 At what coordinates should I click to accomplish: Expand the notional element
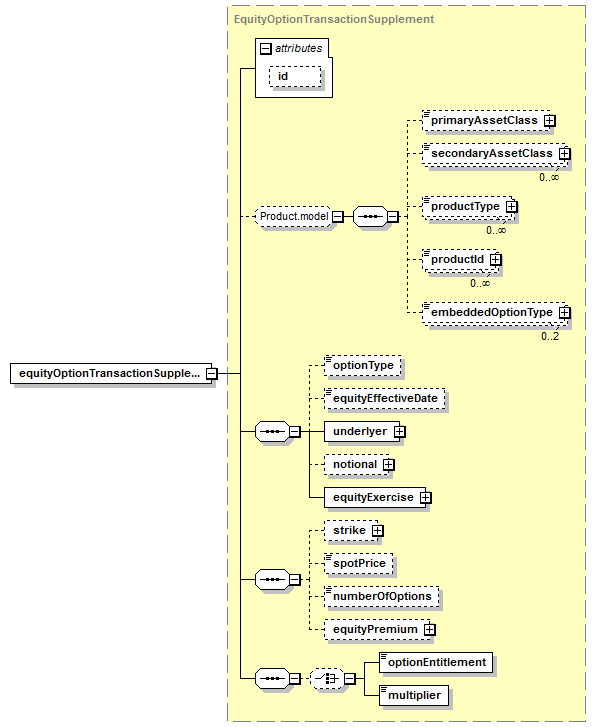tap(389, 465)
